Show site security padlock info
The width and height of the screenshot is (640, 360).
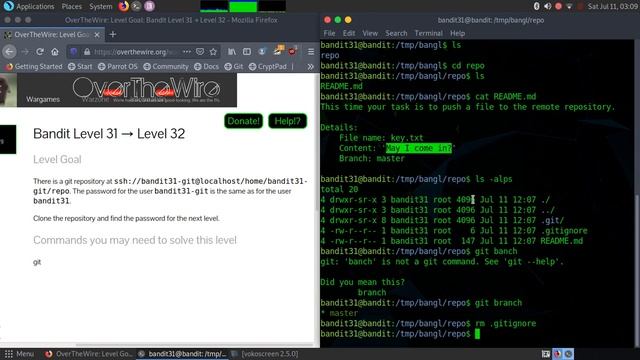coord(87,52)
